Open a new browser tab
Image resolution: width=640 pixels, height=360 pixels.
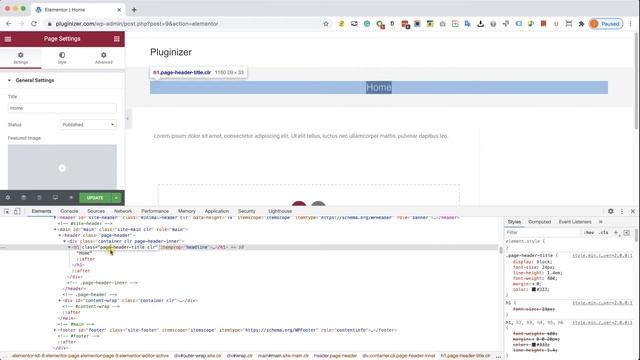134,9
